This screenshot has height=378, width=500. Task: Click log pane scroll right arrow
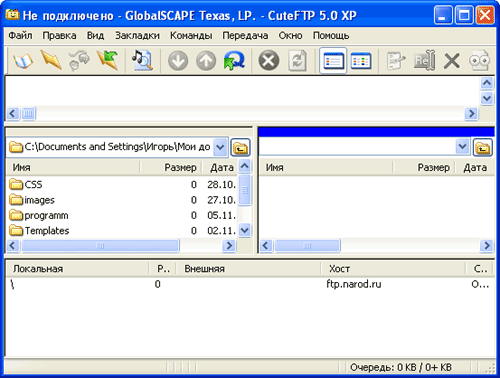(471, 114)
